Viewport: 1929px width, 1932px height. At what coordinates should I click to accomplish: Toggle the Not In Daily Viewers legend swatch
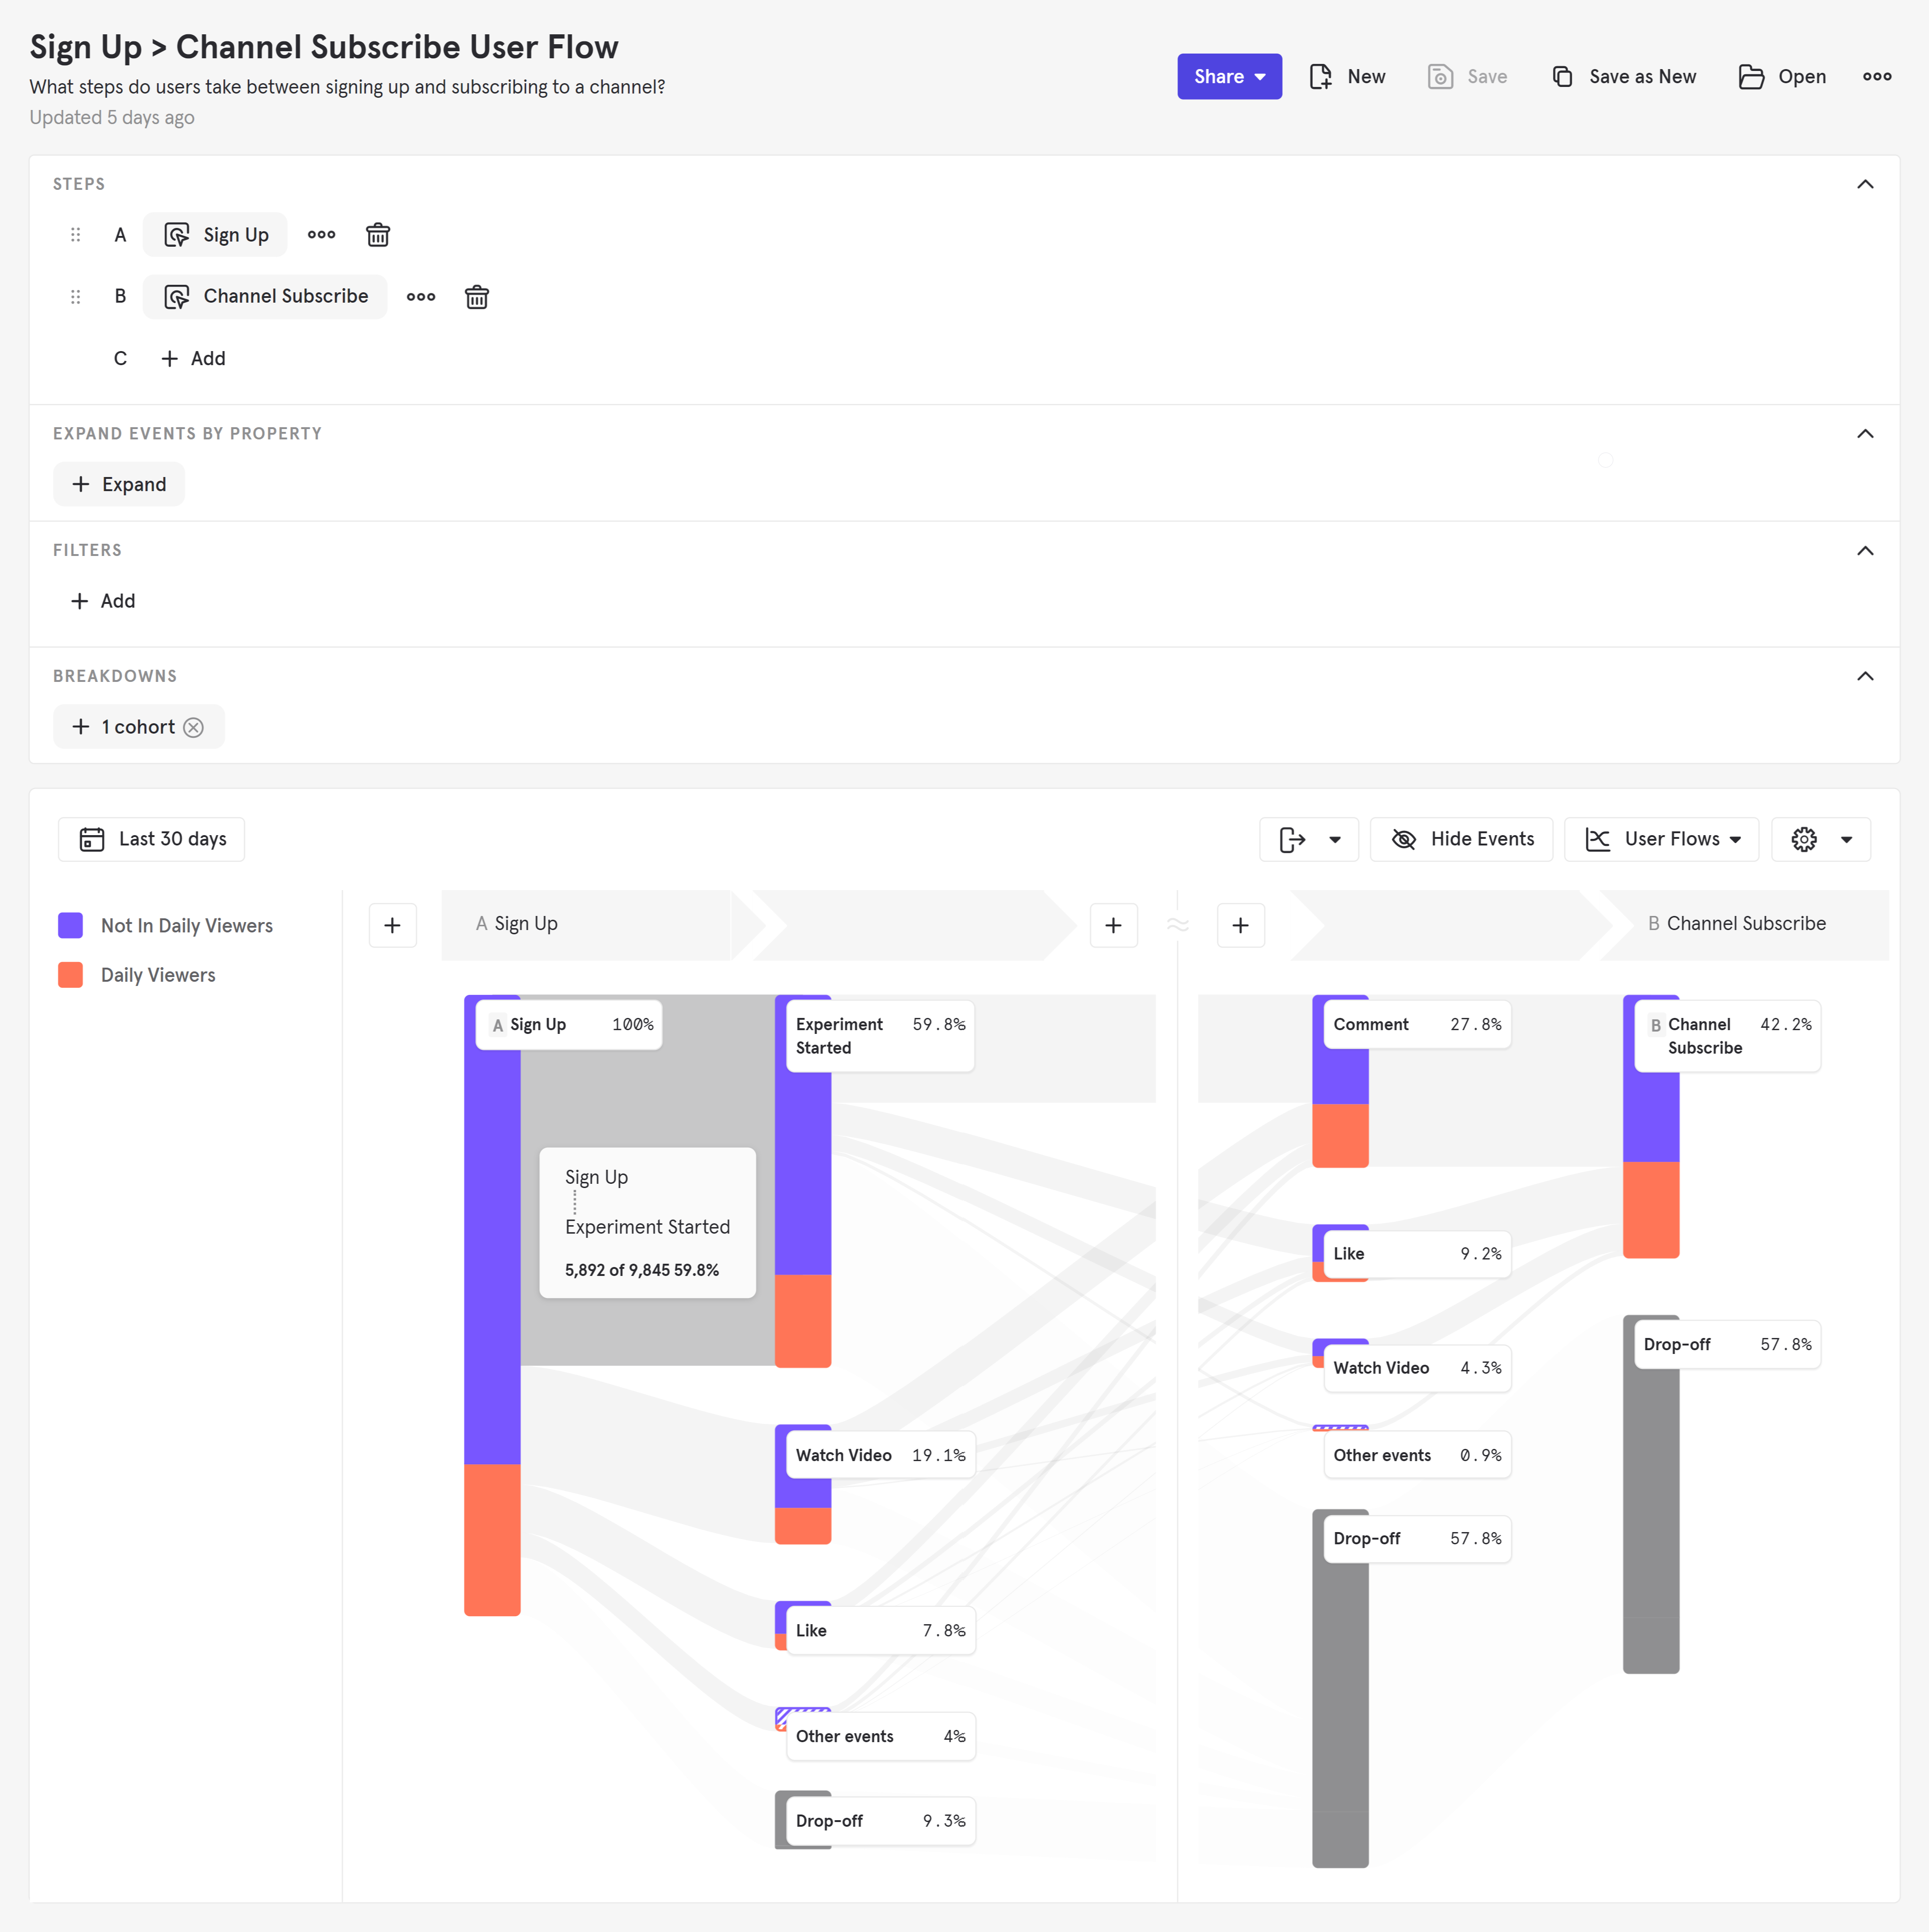click(x=70, y=925)
